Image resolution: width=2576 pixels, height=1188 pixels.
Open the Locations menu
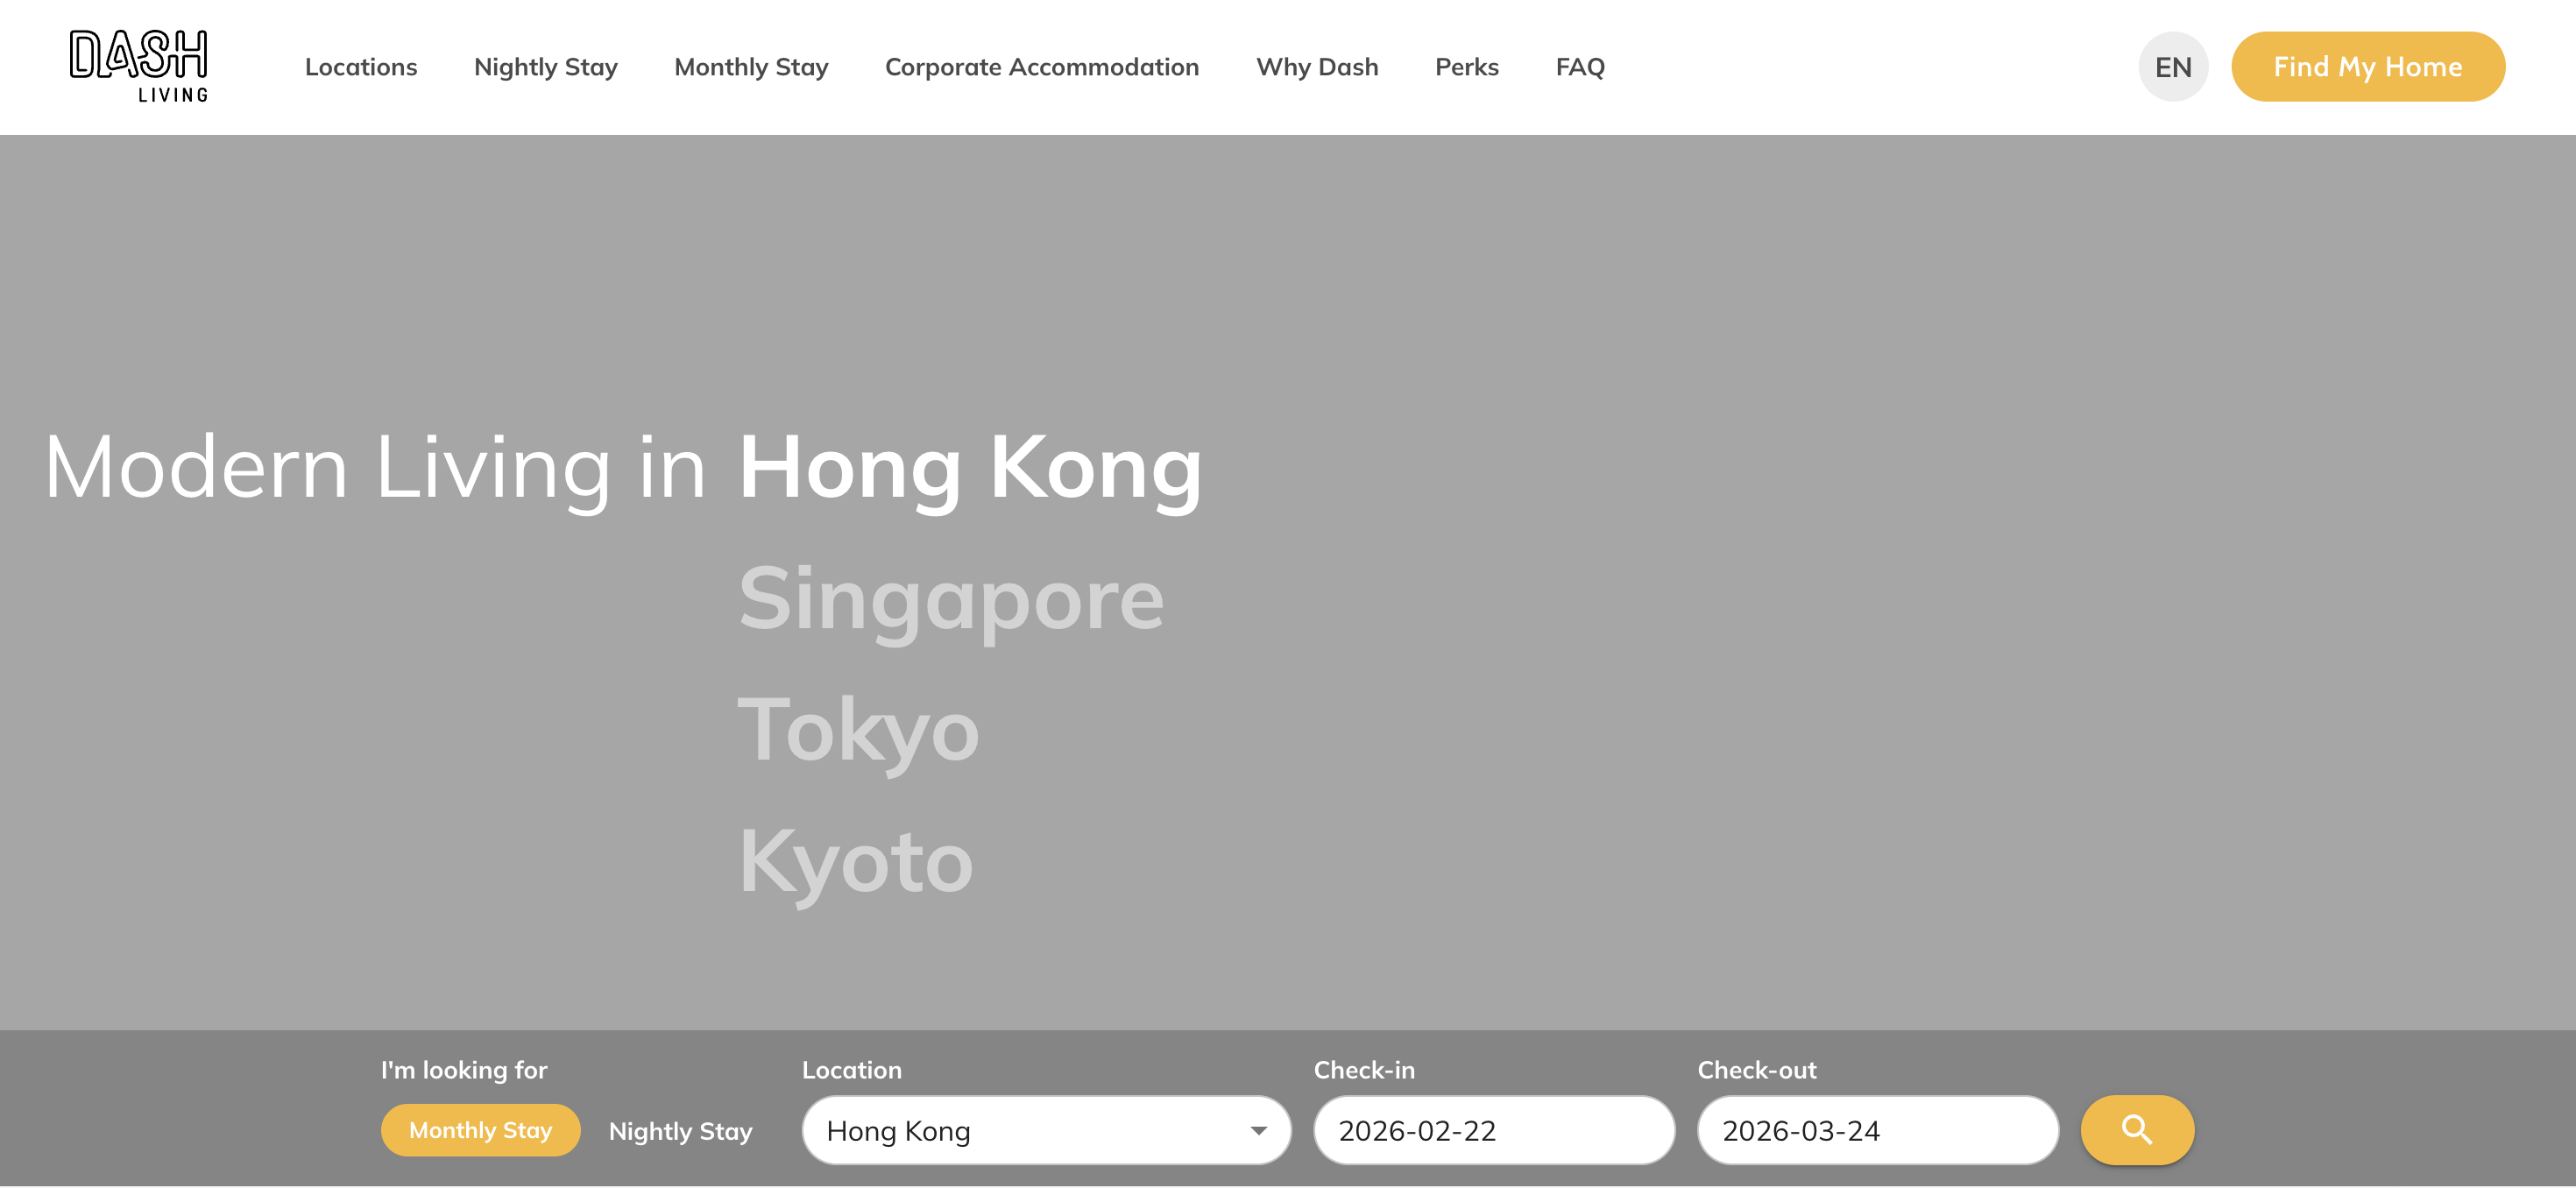point(361,67)
